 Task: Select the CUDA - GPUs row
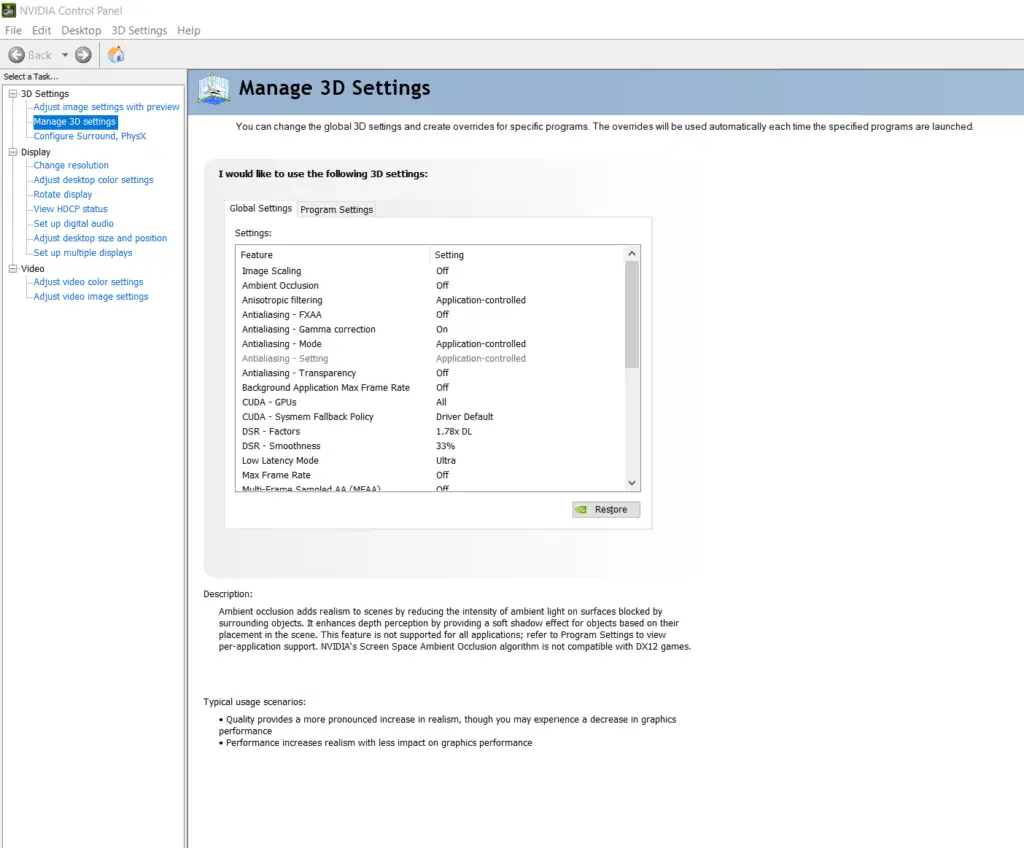(430, 402)
